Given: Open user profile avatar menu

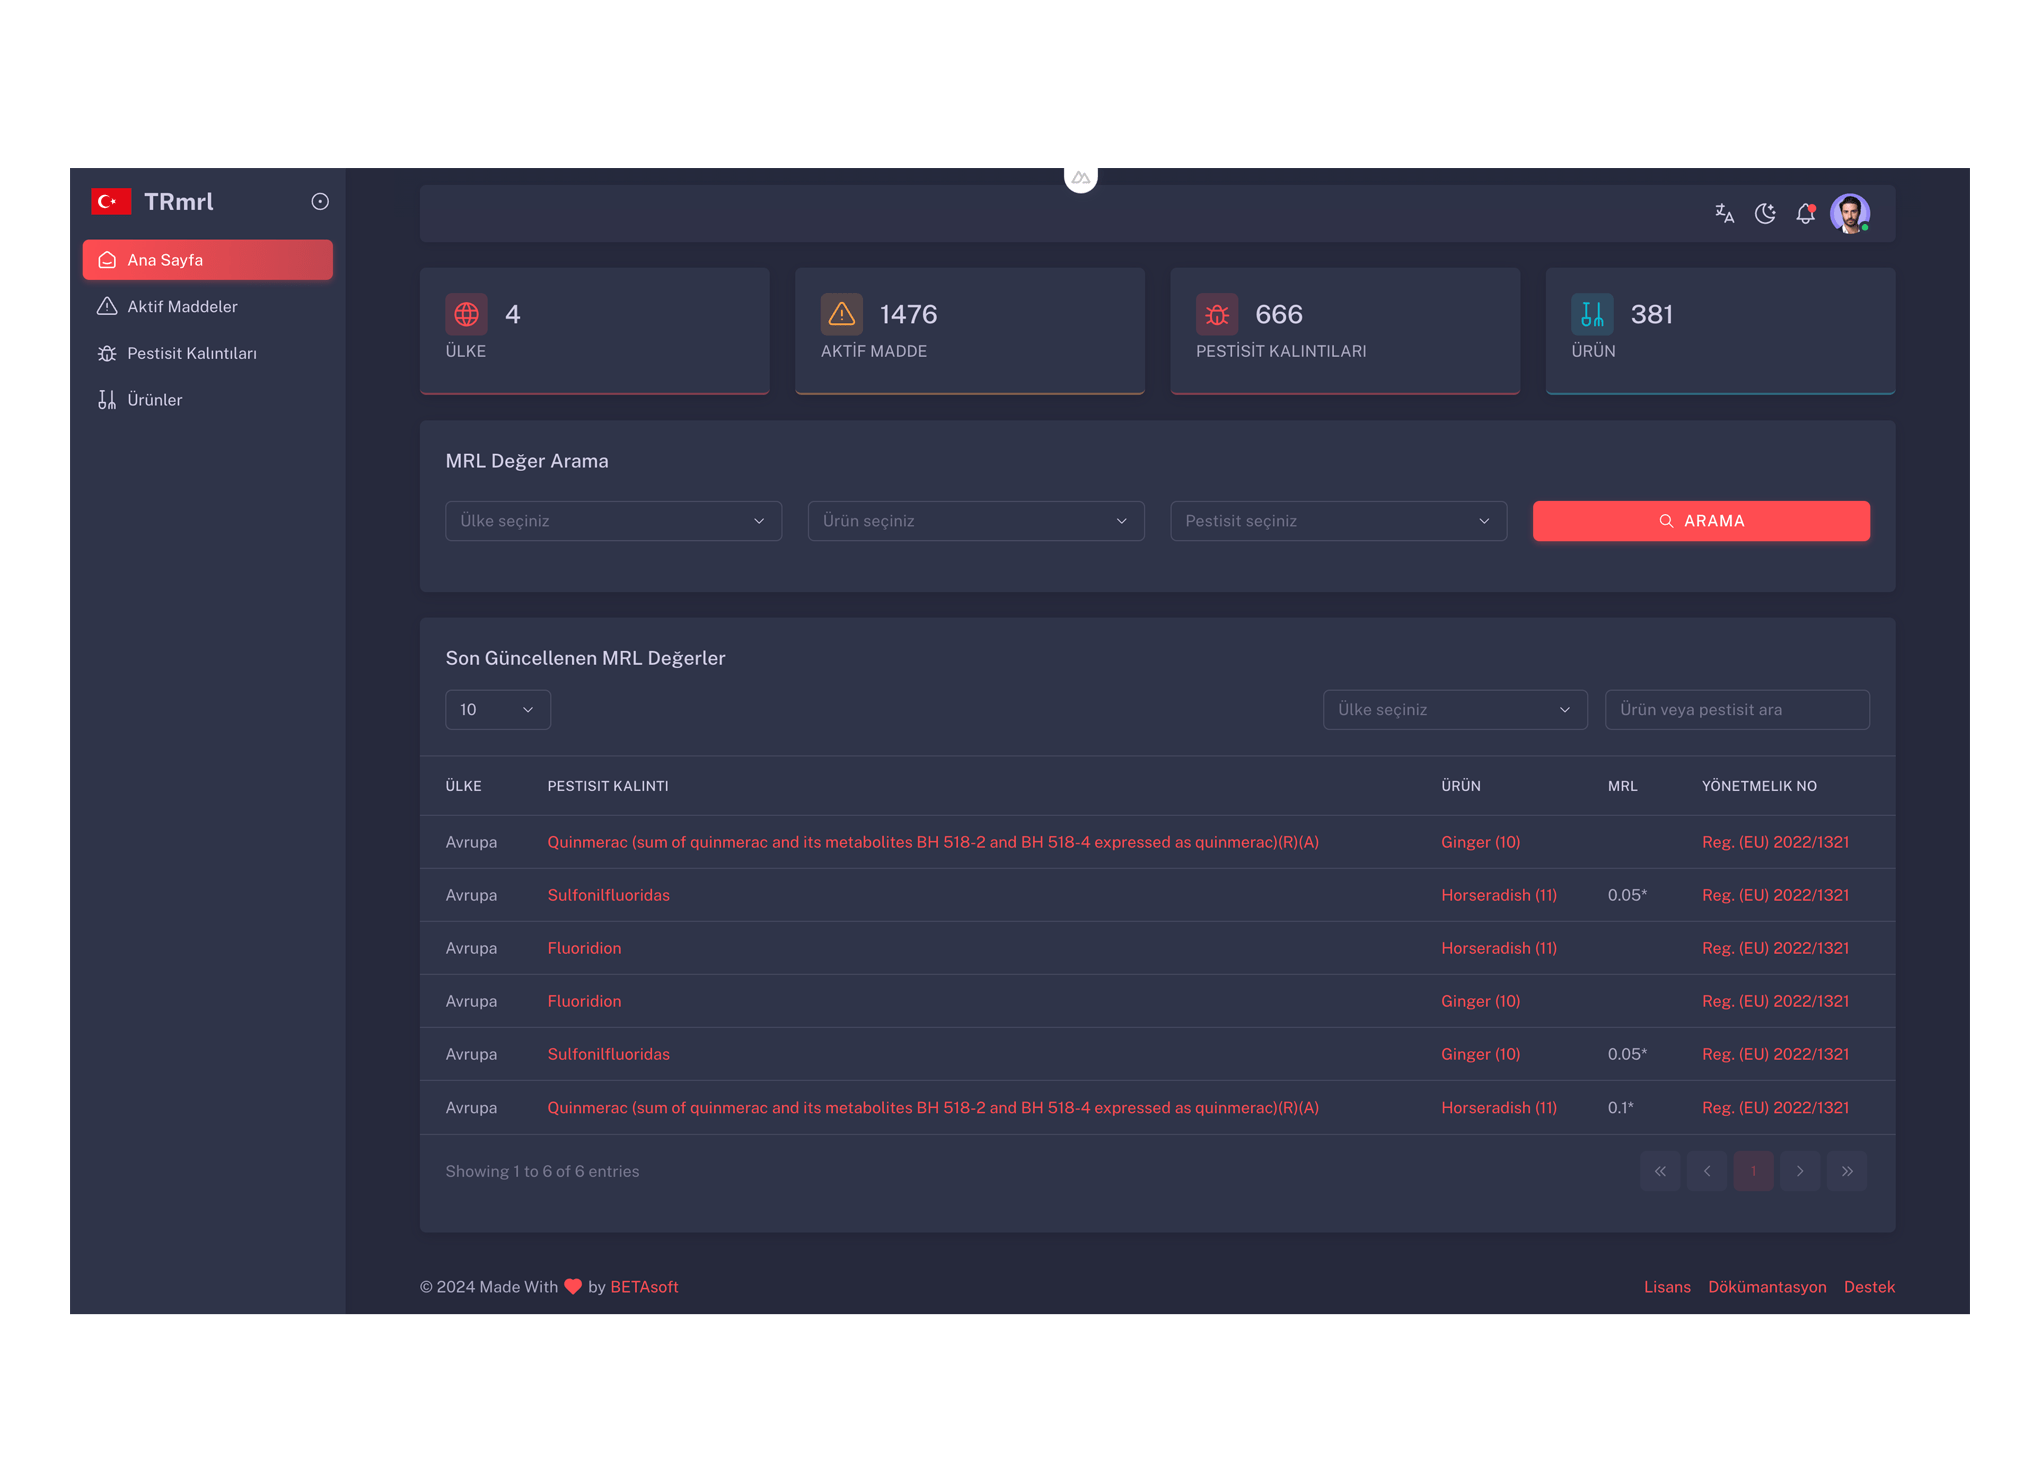Looking at the screenshot, I should pyautogui.click(x=1849, y=213).
